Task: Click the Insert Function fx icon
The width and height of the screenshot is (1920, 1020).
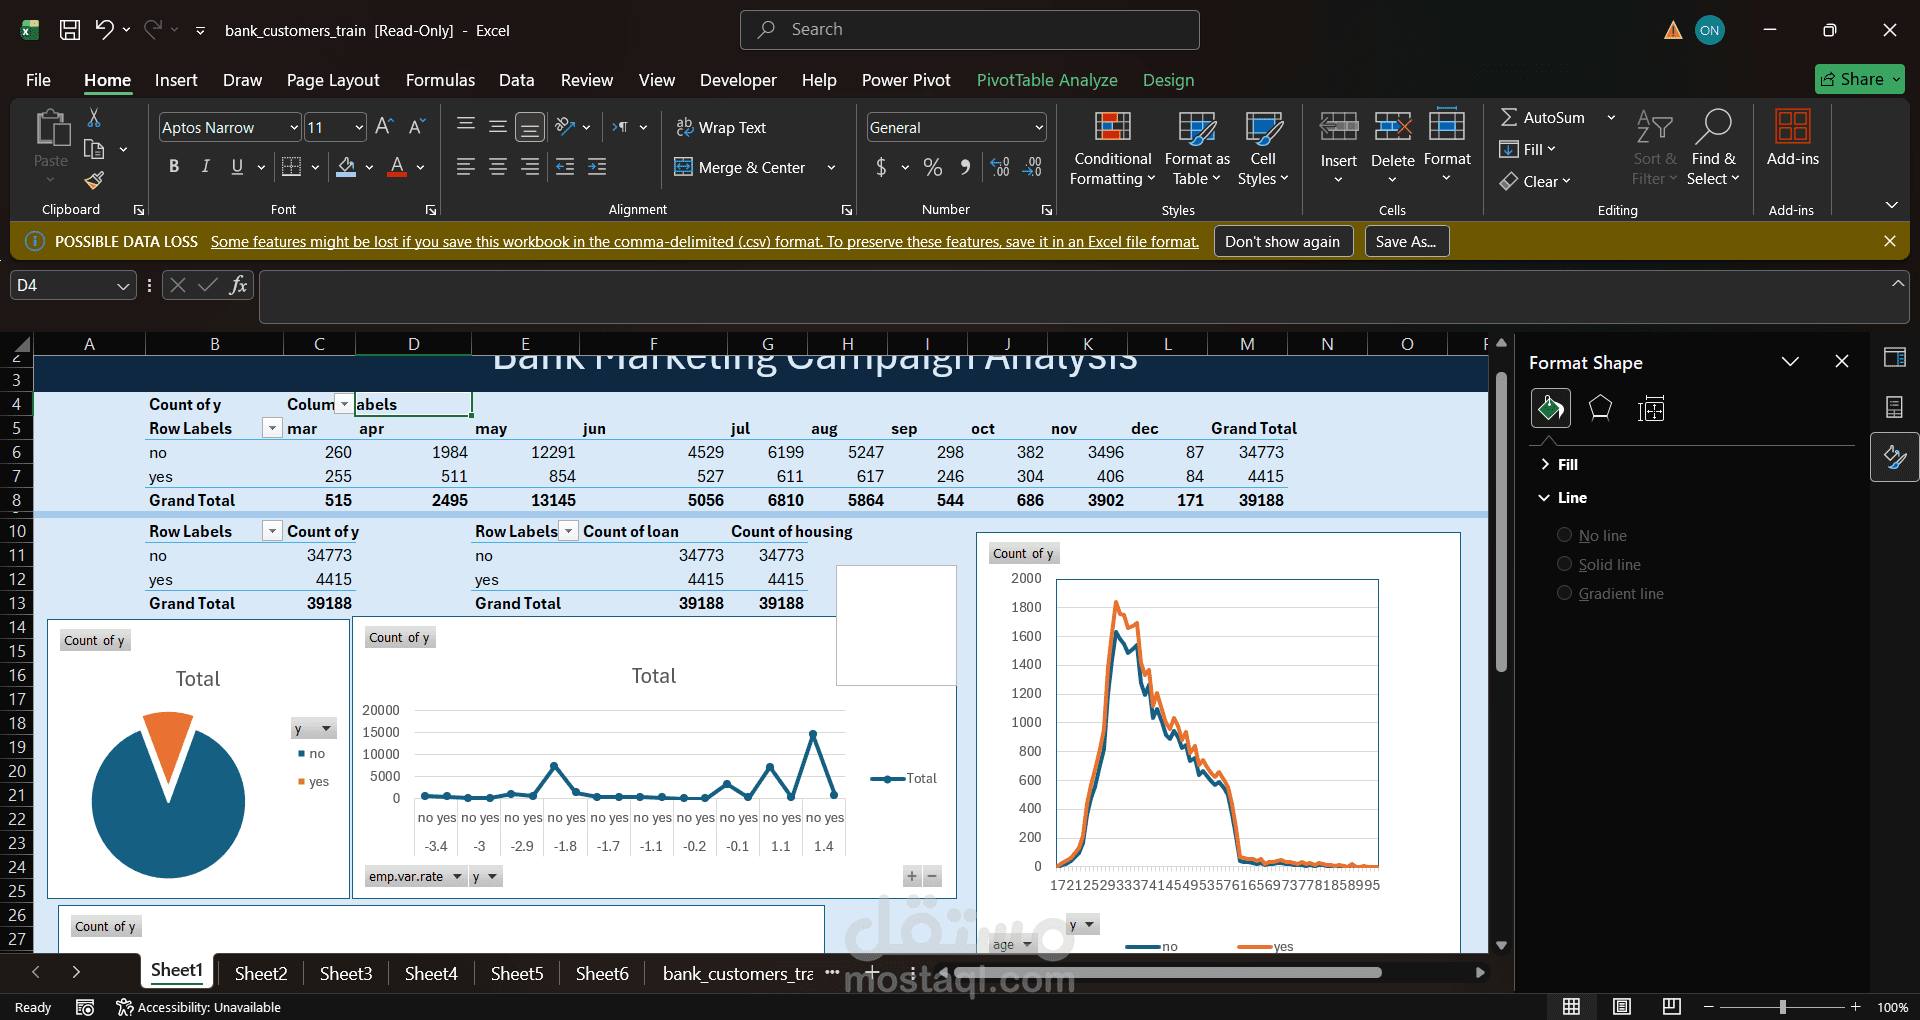Action: pyautogui.click(x=238, y=285)
